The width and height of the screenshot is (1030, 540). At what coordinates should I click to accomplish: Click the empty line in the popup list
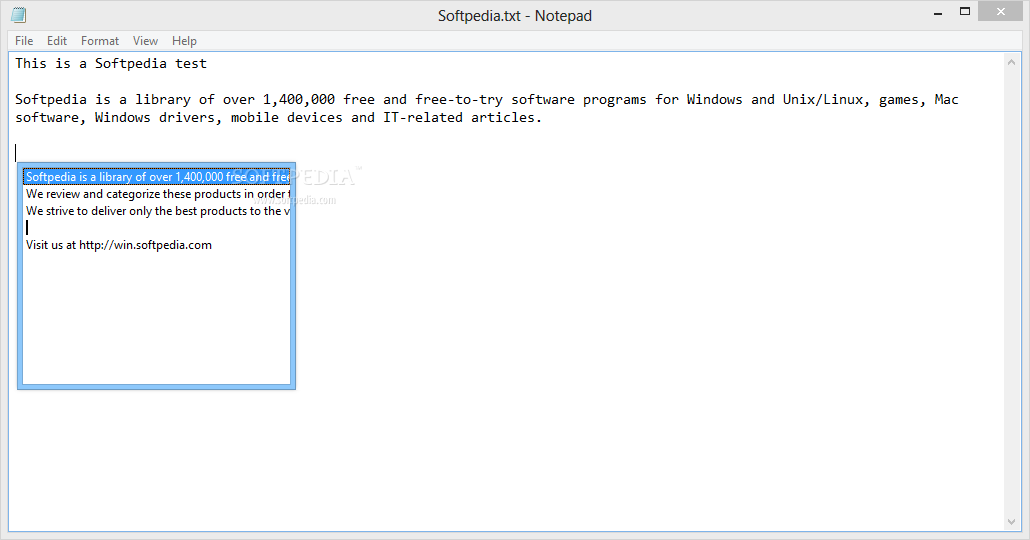[x=157, y=228]
